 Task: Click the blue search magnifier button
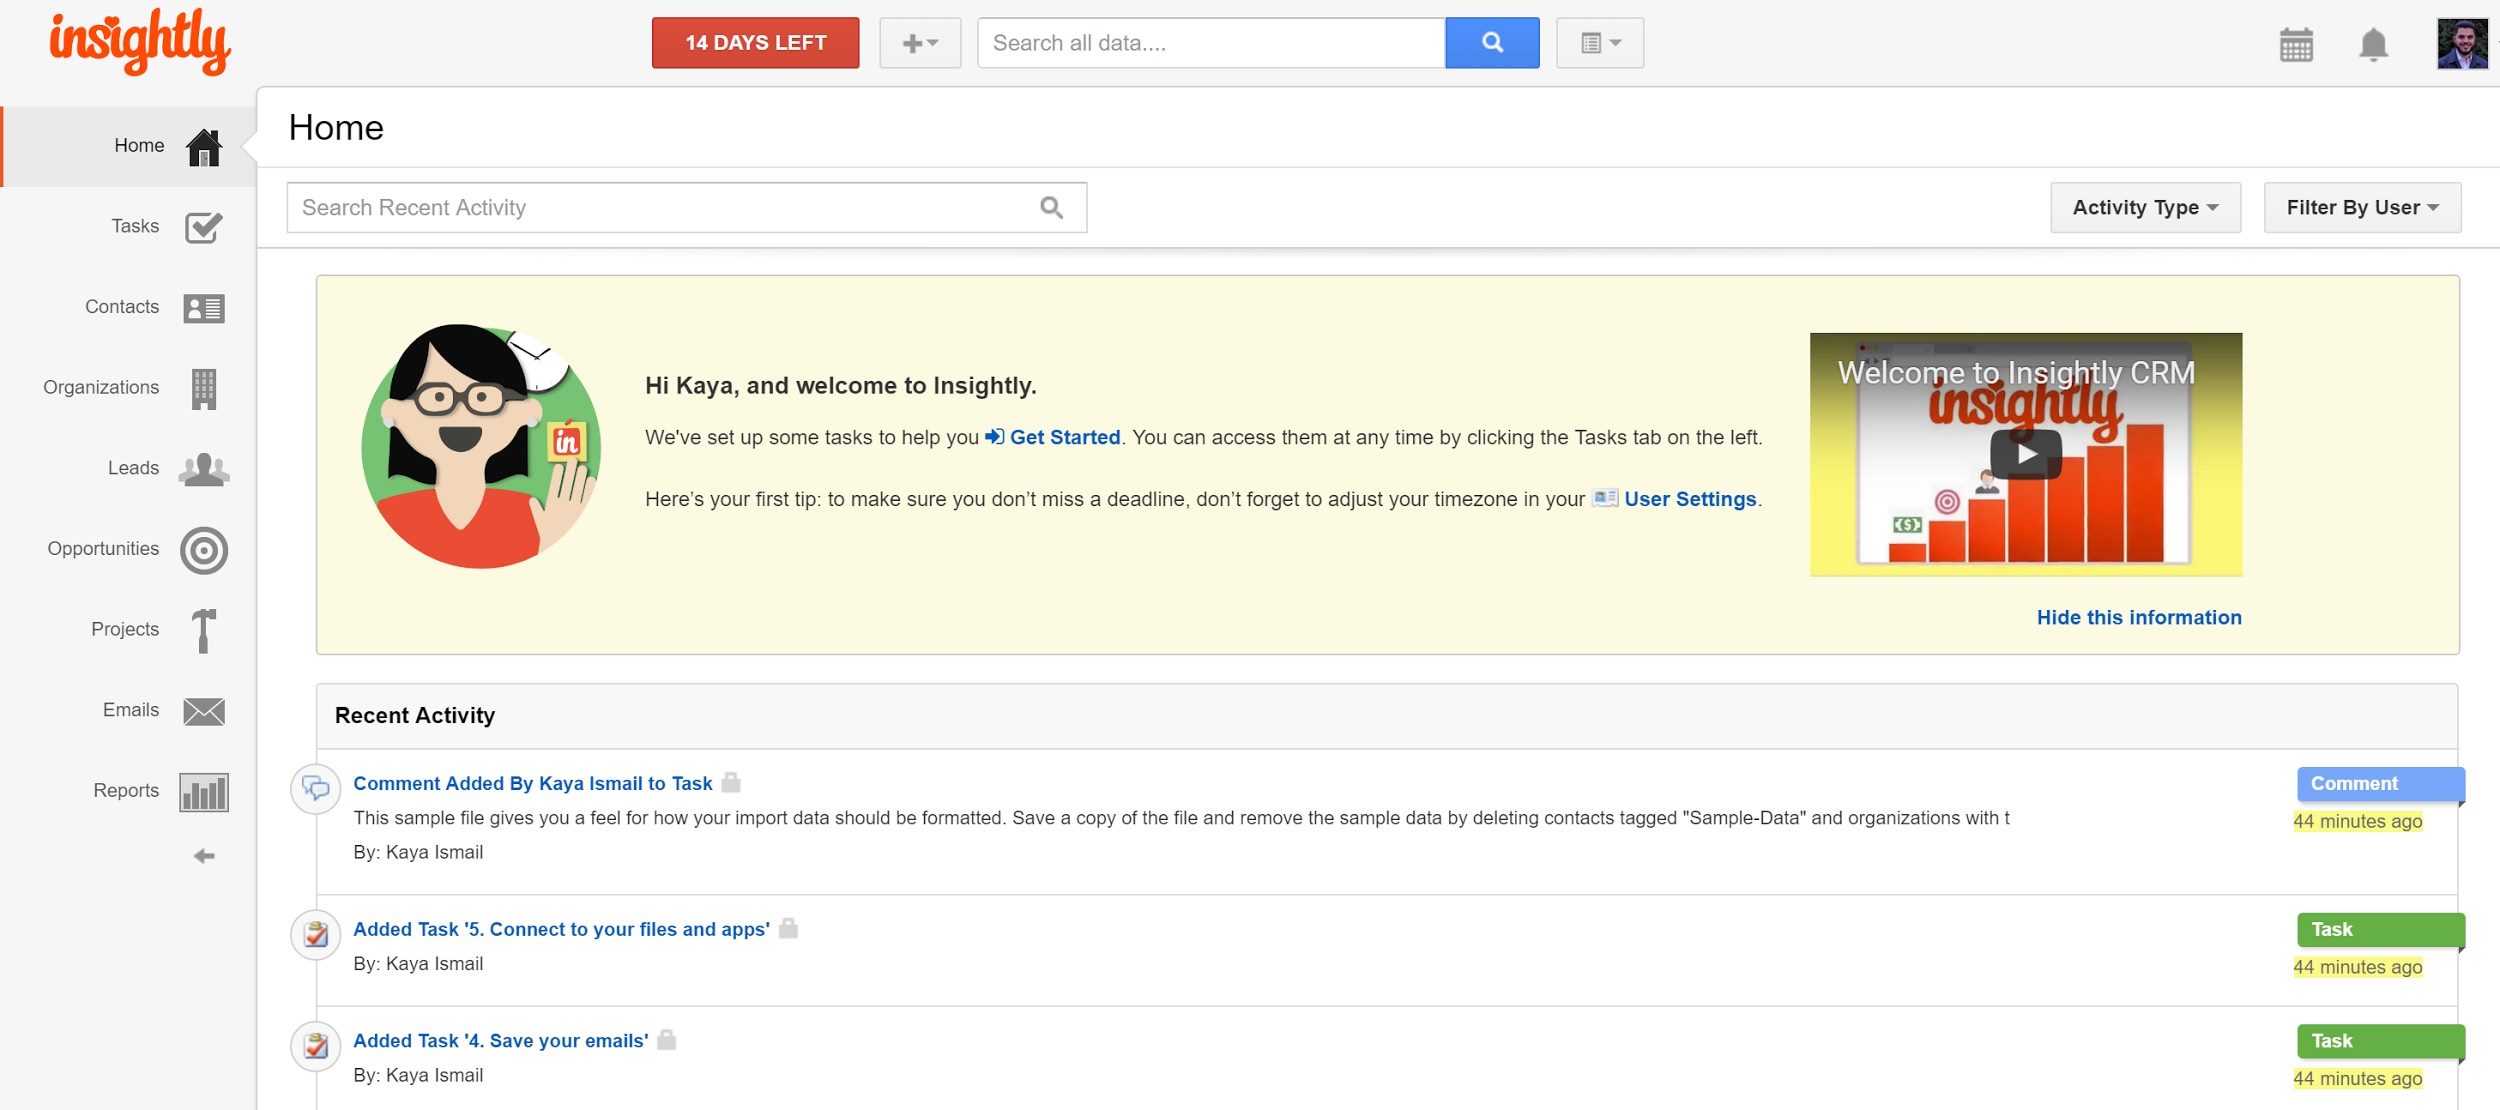click(1491, 43)
